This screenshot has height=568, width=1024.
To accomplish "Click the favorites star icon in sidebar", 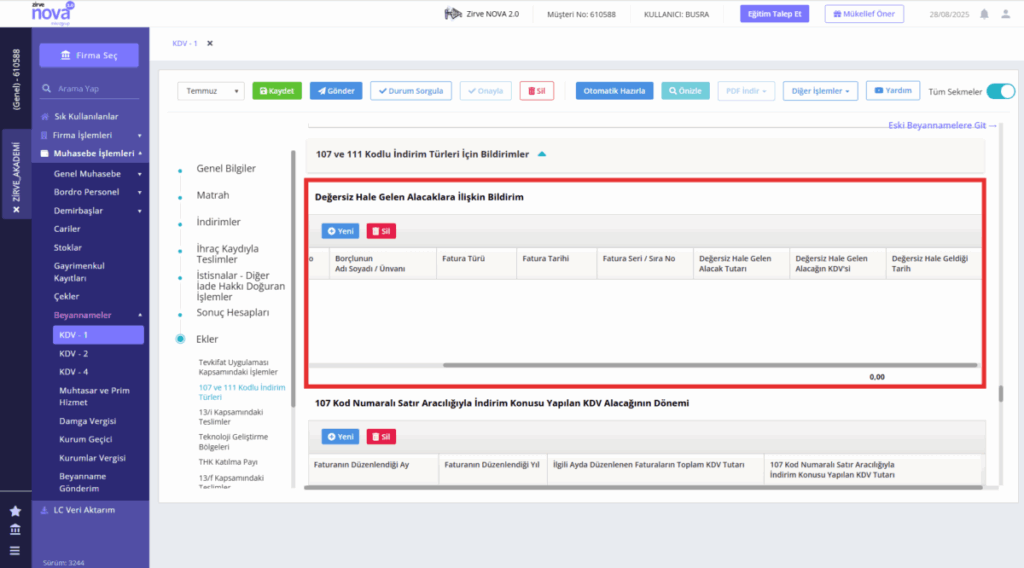I will (15, 511).
